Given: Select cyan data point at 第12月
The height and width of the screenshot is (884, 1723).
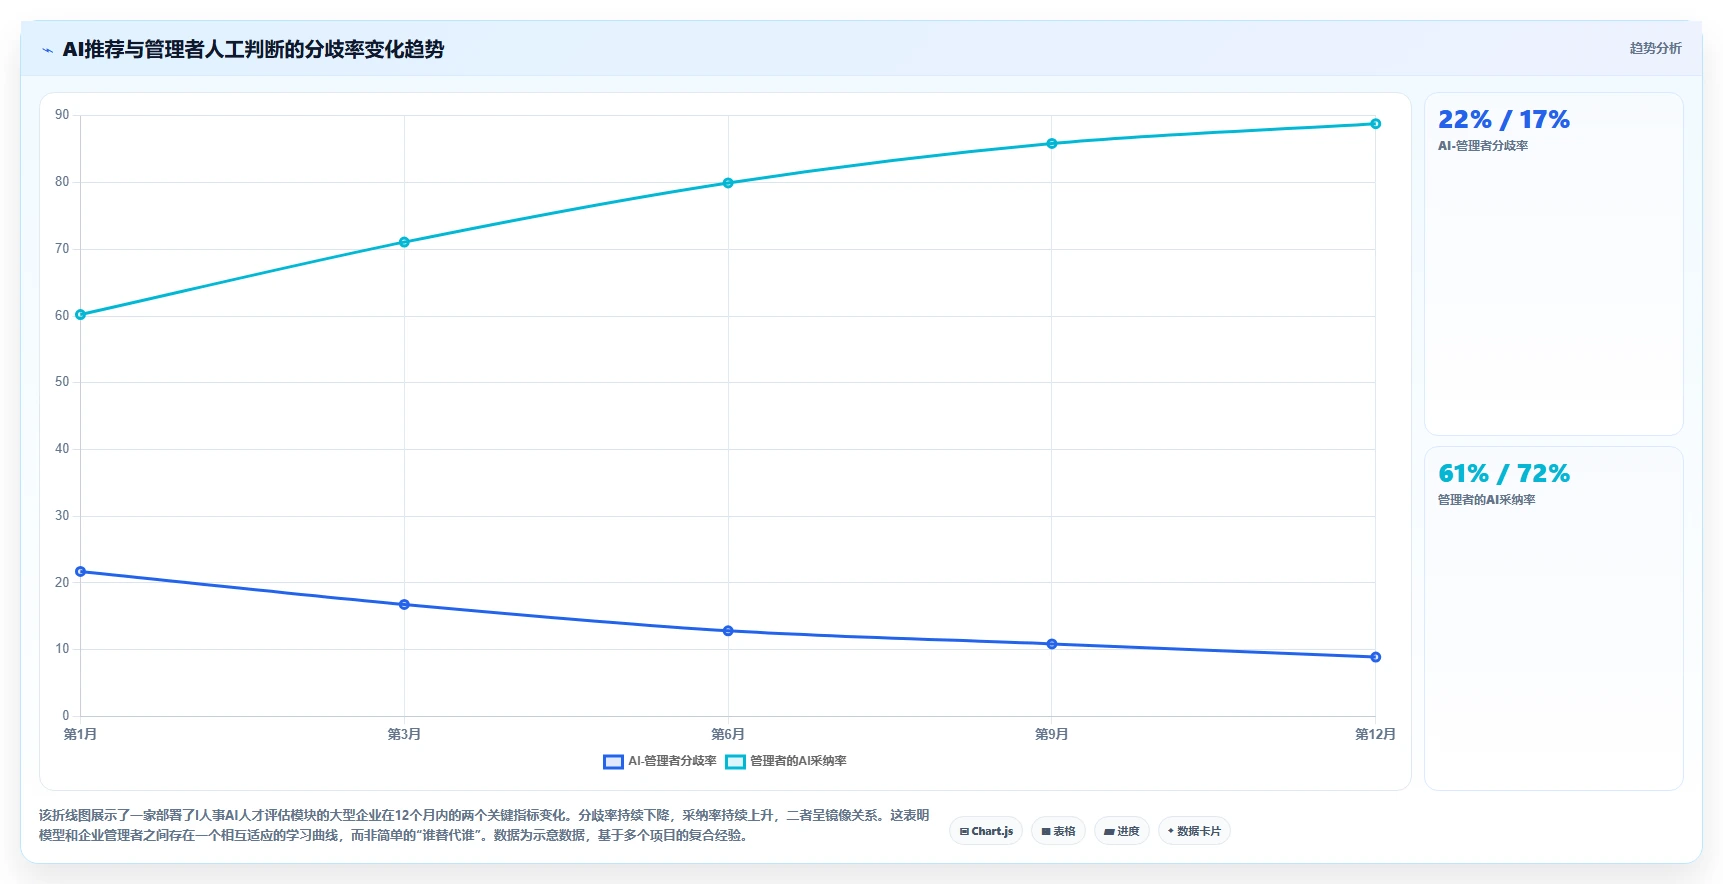Looking at the screenshot, I should [1375, 124].
